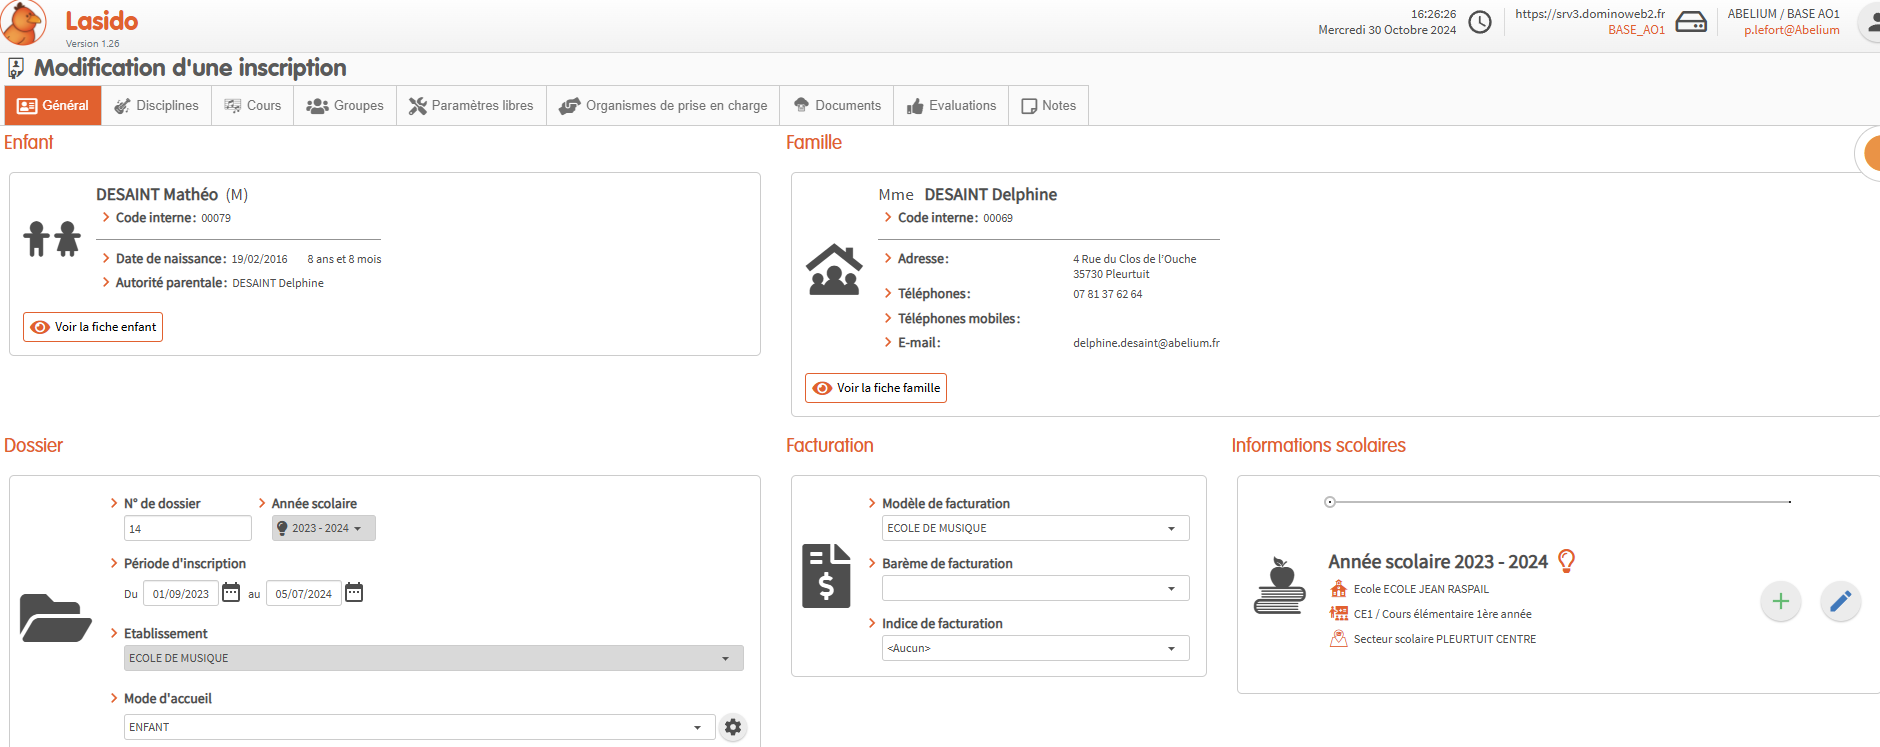Open calendar picker for start date
Screen dimensions: 1880x747
231,593
